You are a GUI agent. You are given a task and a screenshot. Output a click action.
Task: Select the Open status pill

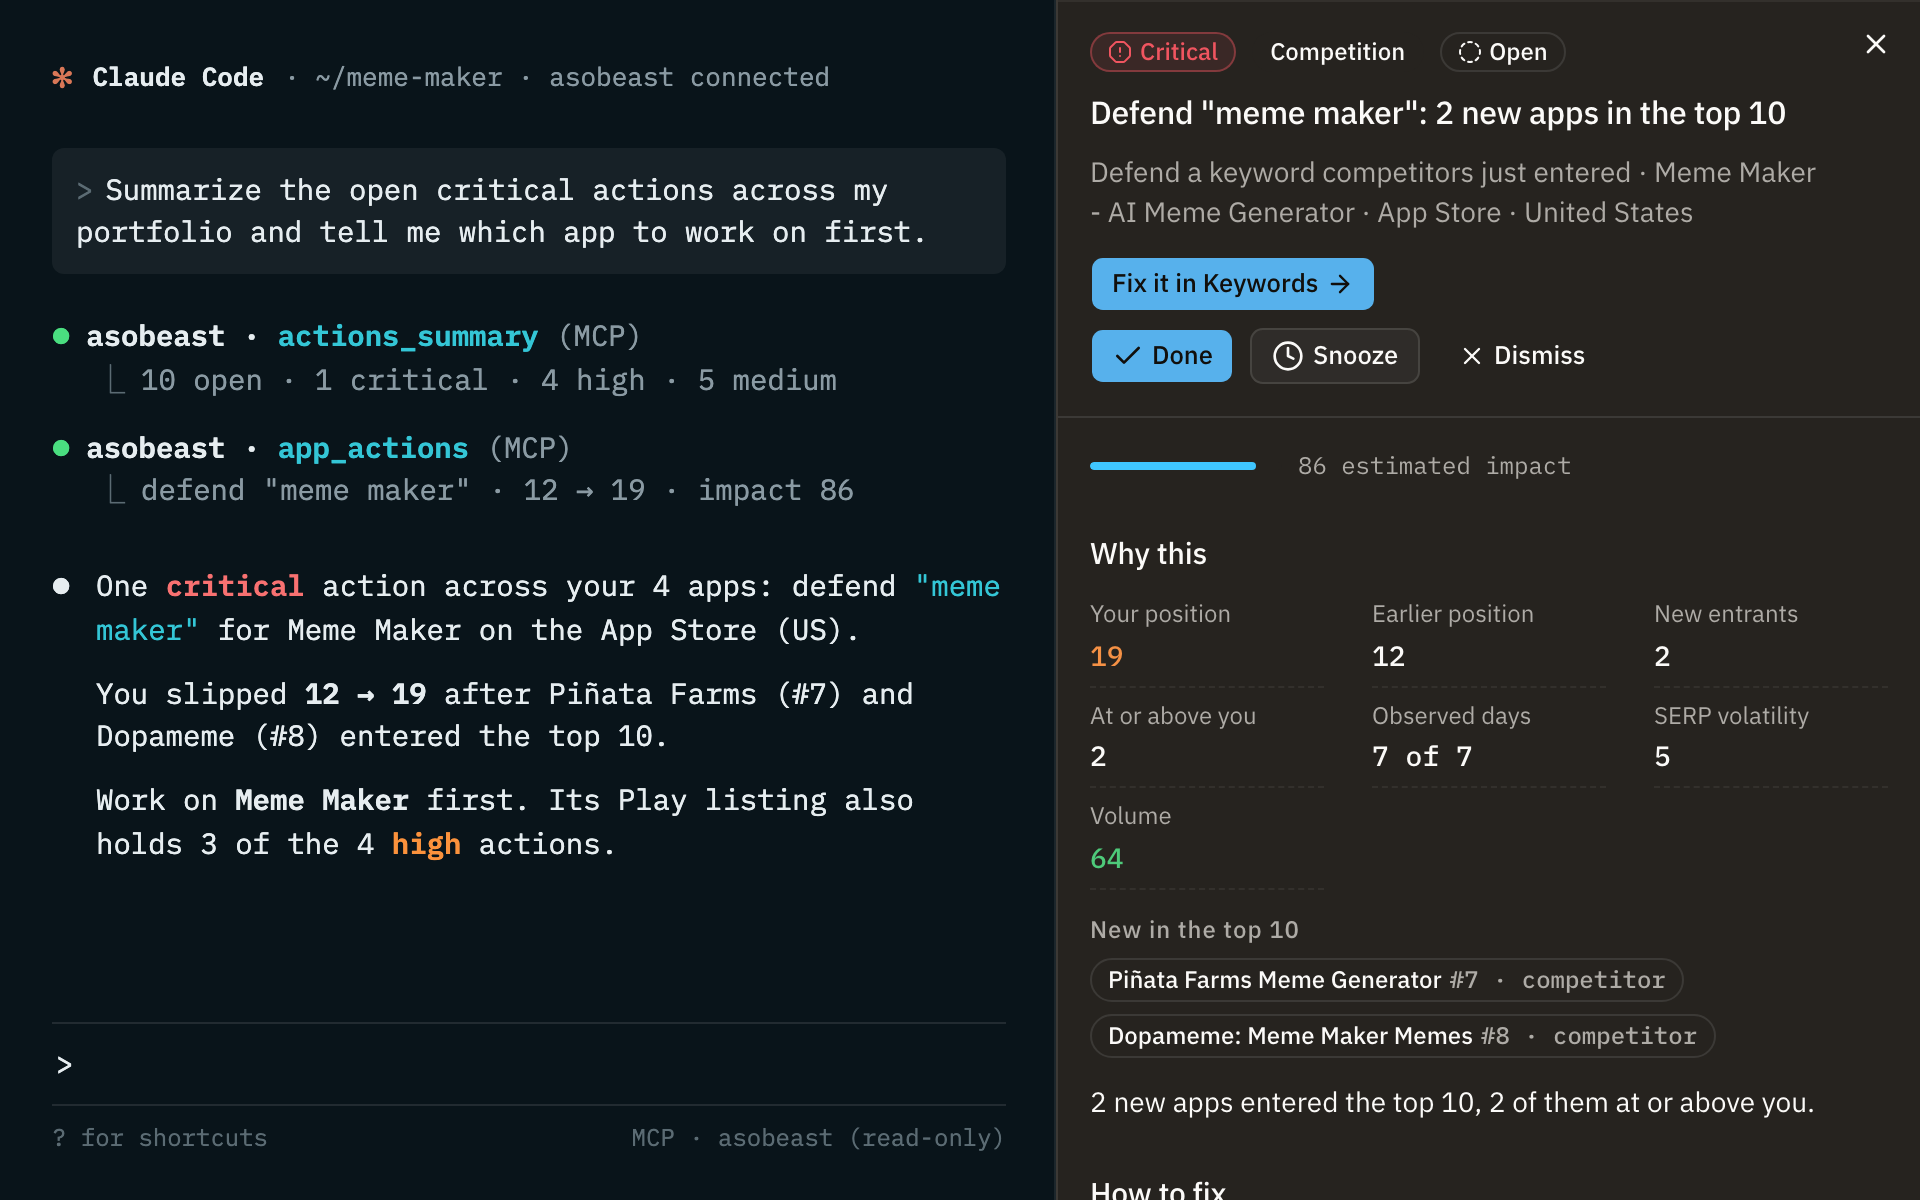coord(1502,52)
